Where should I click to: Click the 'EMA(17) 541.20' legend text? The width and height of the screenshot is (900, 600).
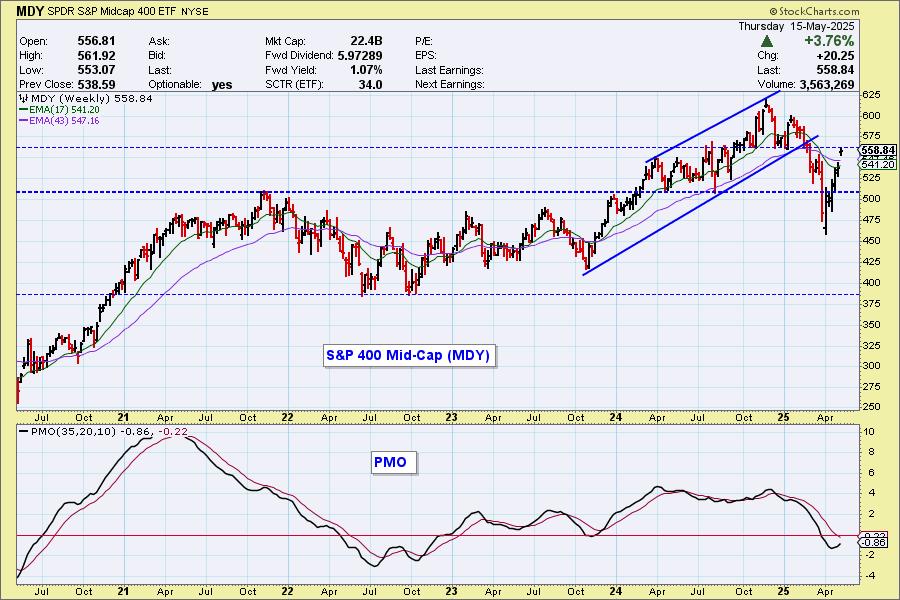[64, 110]
